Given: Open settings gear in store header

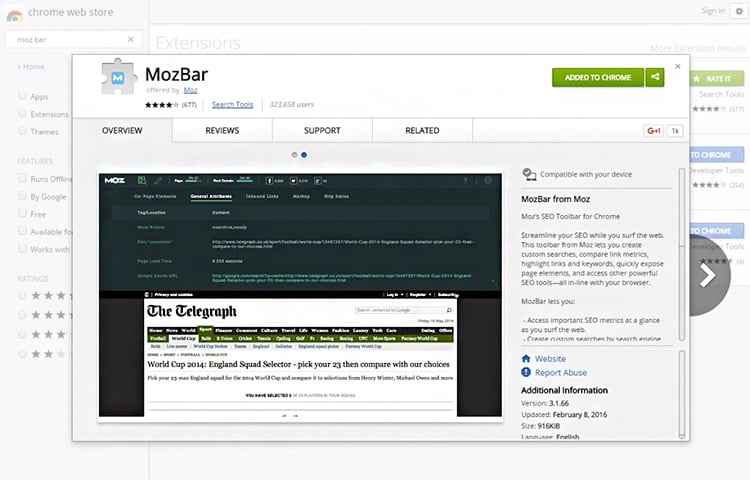Looking at the screenshot, I should click(x=739, y=11).
